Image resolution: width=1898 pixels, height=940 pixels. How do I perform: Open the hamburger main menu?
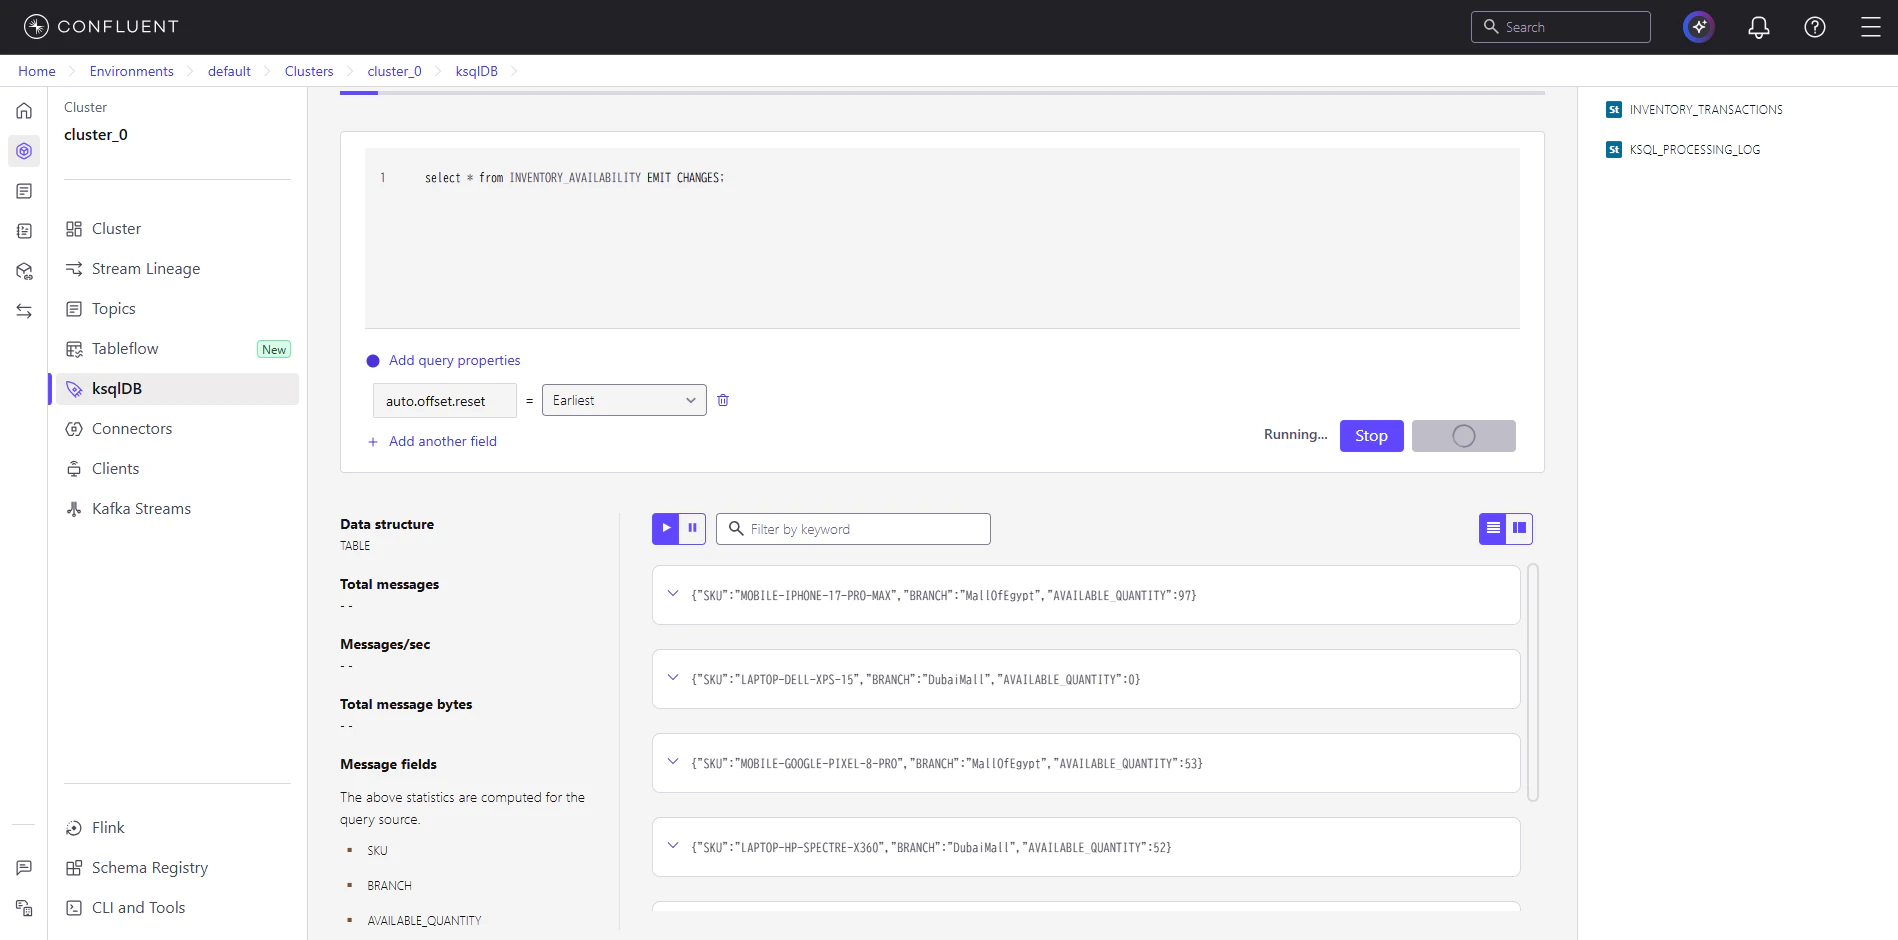pos(1870,27)
